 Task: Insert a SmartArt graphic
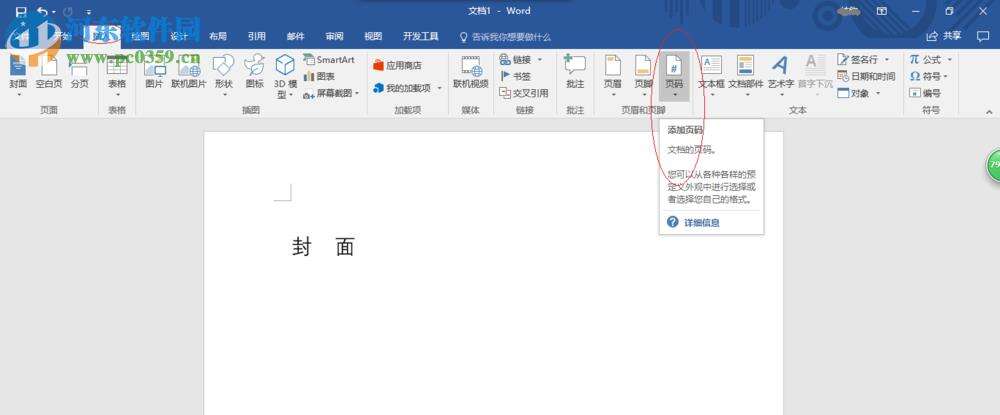coord(329,60)
